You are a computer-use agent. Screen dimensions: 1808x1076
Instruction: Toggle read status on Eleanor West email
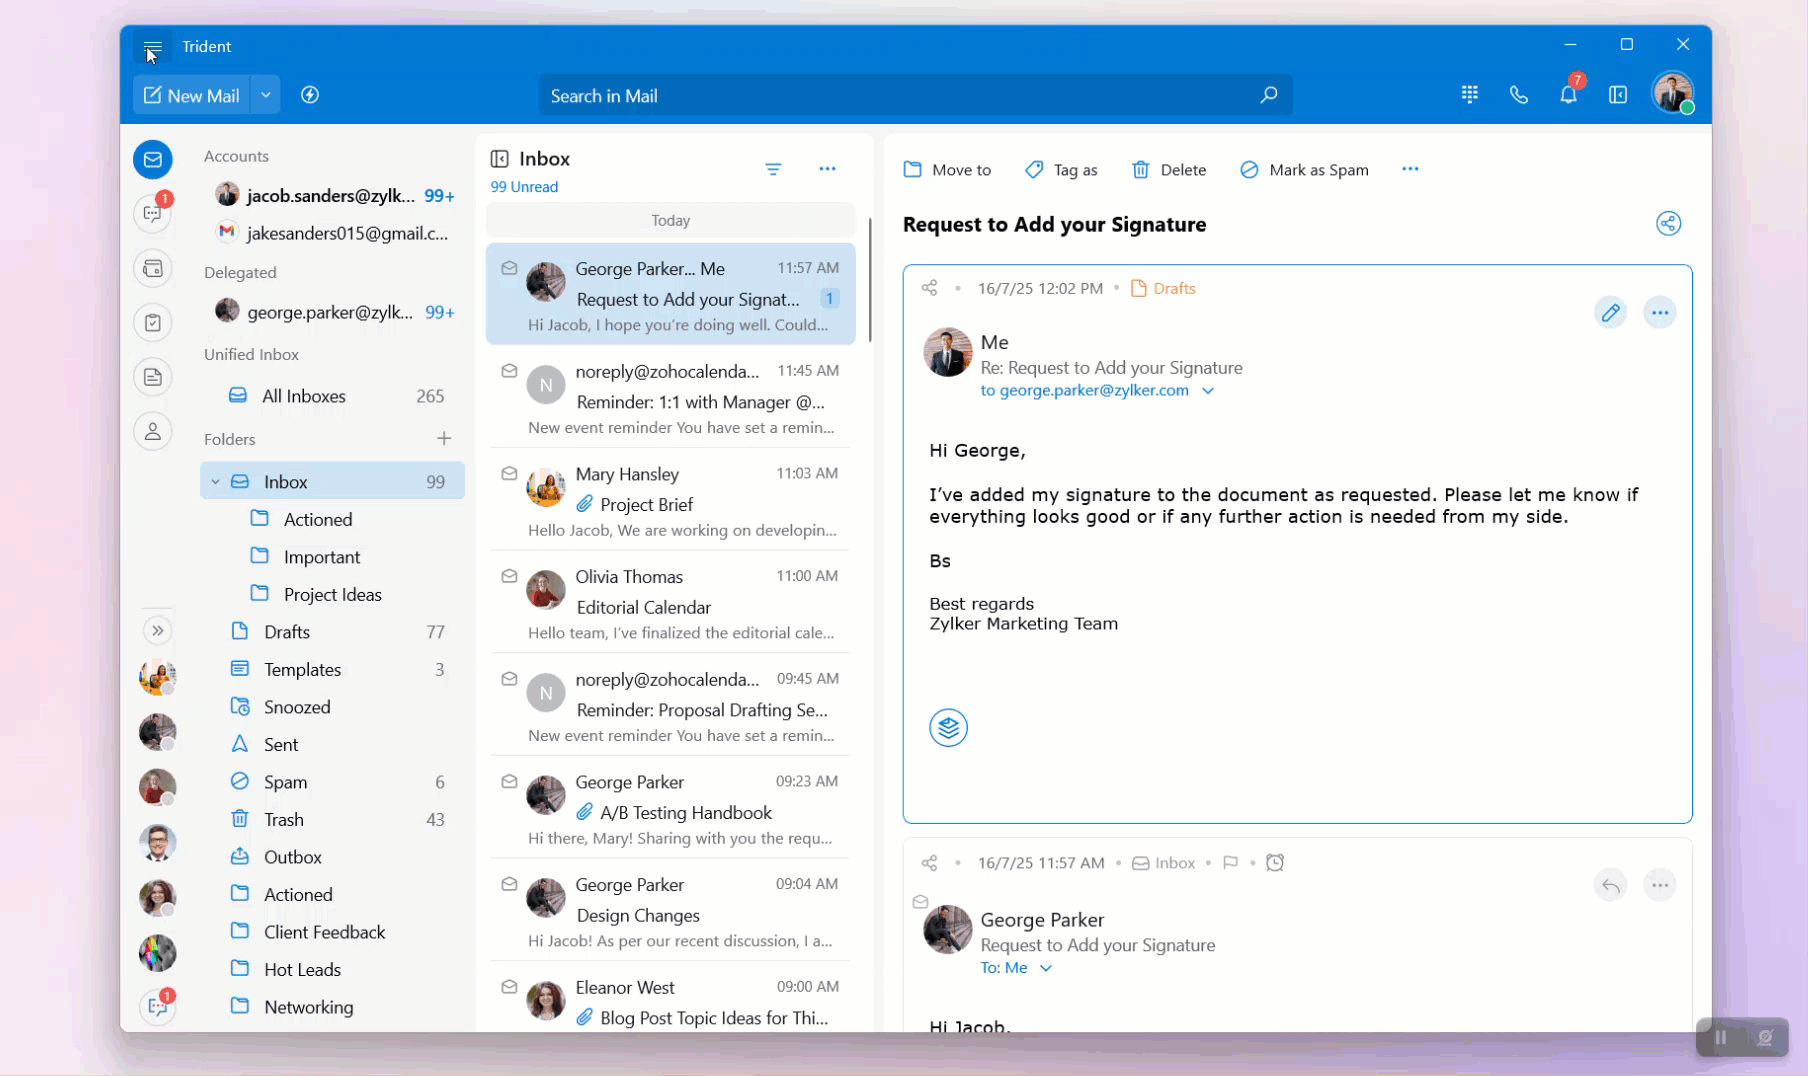pos(509,987)
